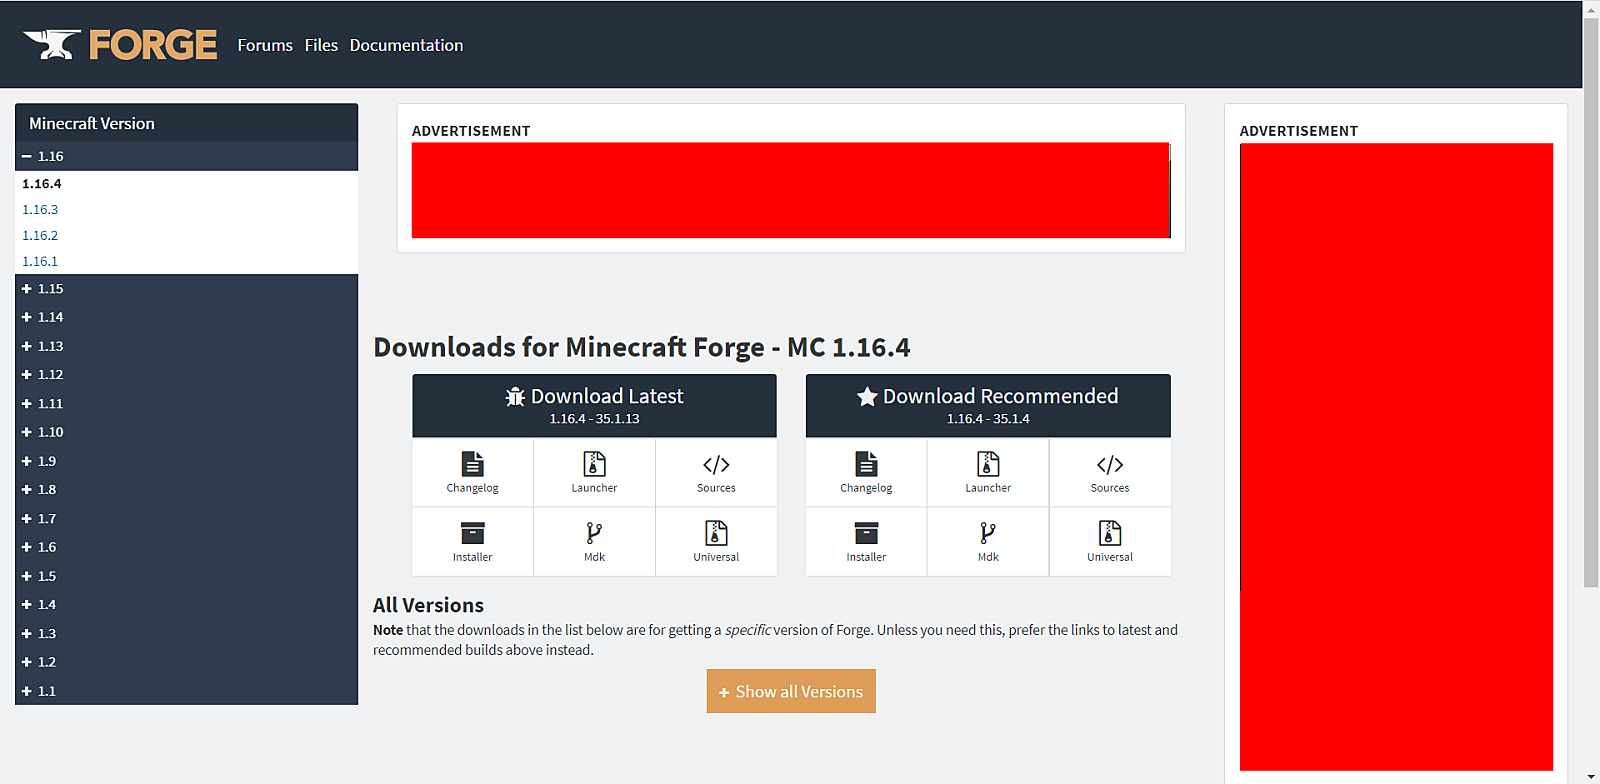1600x784 pixels.
Task: Click the top banner advertisement
Action: coord(791,190)
